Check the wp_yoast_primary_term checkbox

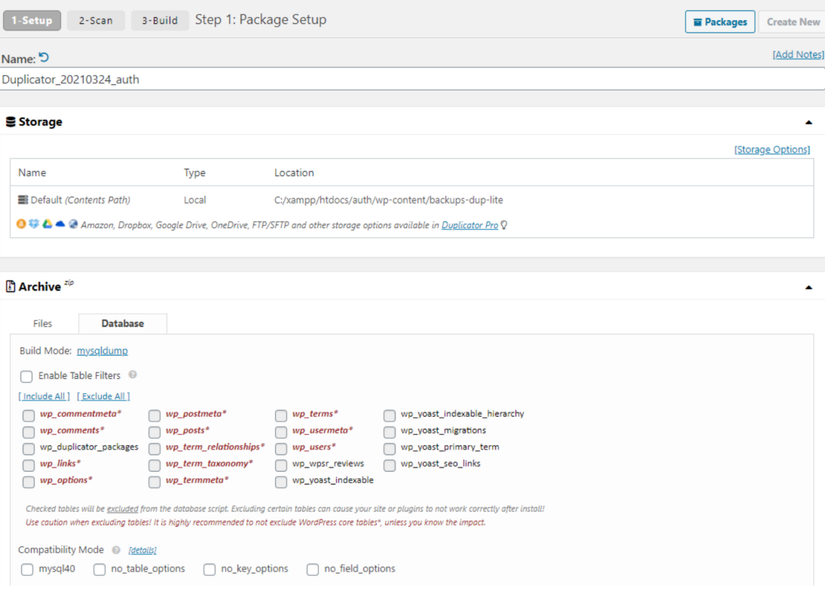[x=389, y=449]
